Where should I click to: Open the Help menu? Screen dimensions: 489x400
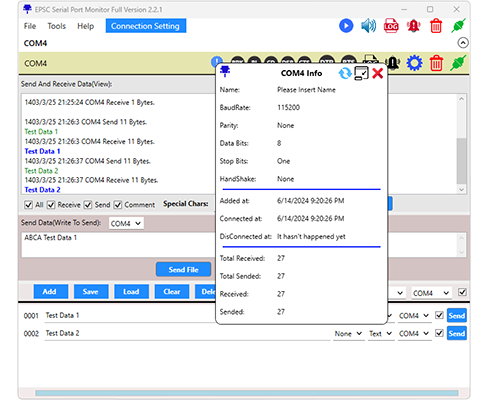[86, 26]
